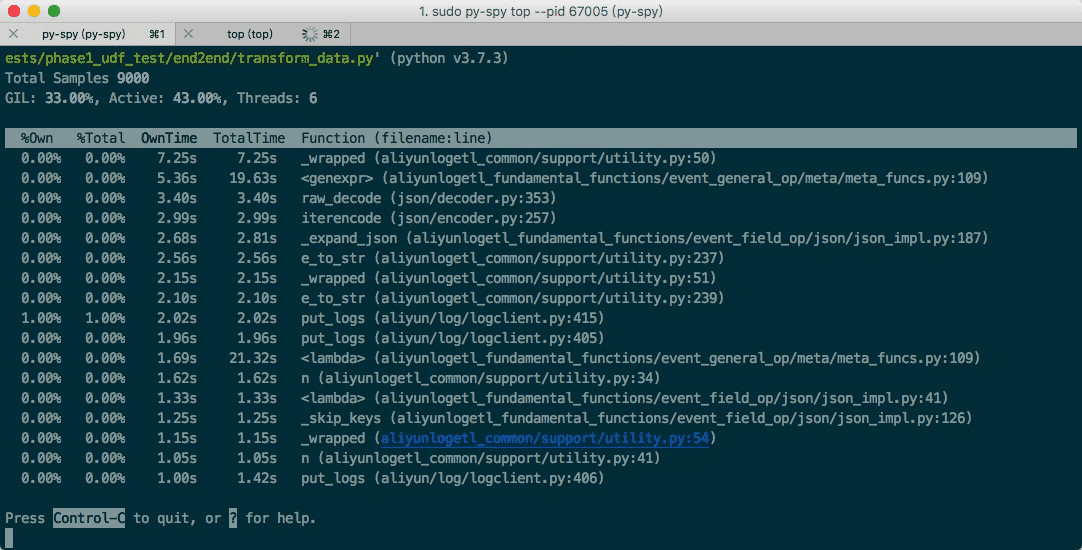Click the 5.36s OwnTime value
The width and height of the screenshot is (1082, 550).
(x=177, y=178)
